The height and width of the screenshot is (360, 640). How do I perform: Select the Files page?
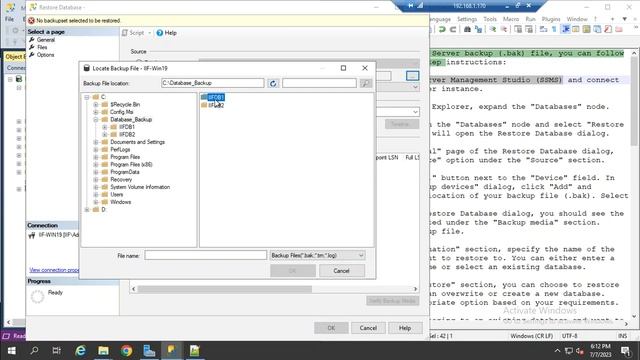coord(42,47)
